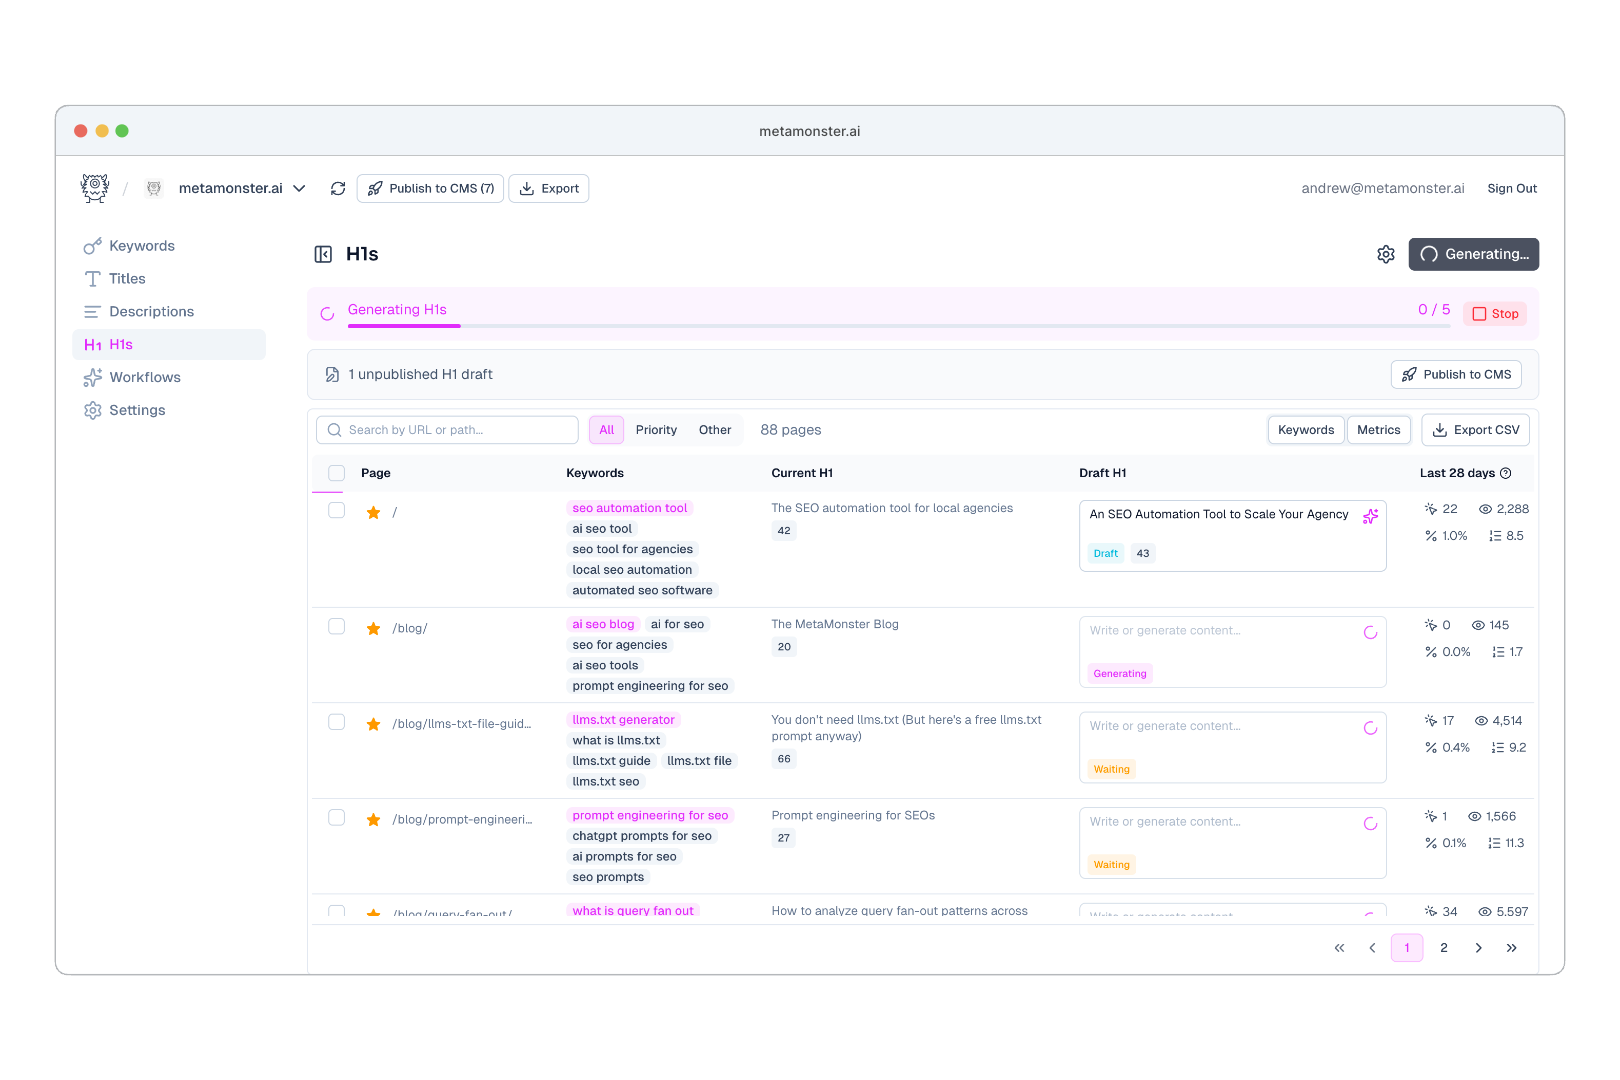
Task: Open H1 settings gear icon
Action: (x=1385, y=254)
